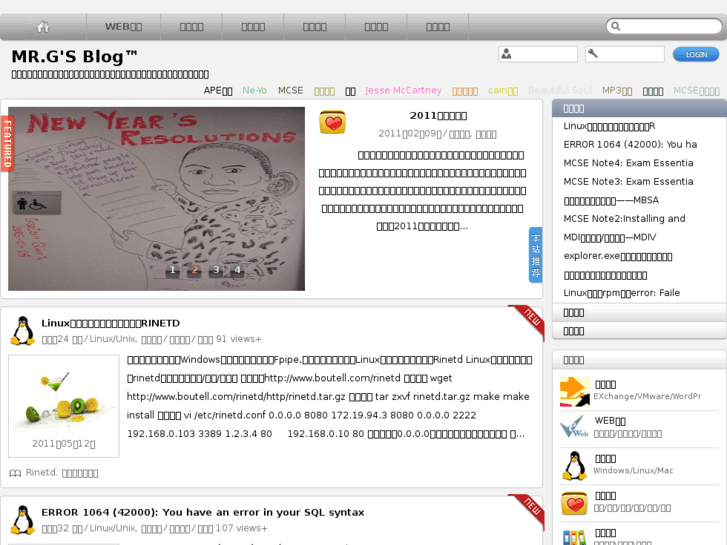Select the Jesse McCartney tag link

403,90
